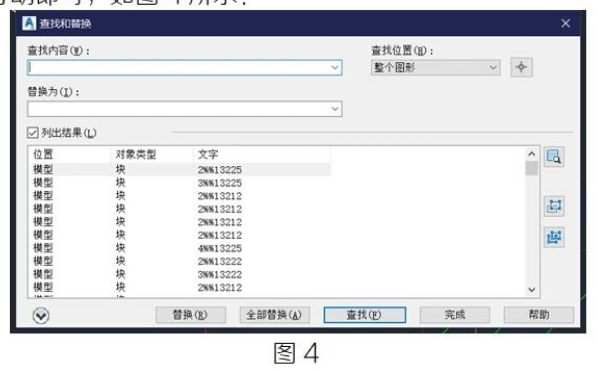598x370 pixels.
Task: Select result row 3%%13222
Action: (180, 275)
